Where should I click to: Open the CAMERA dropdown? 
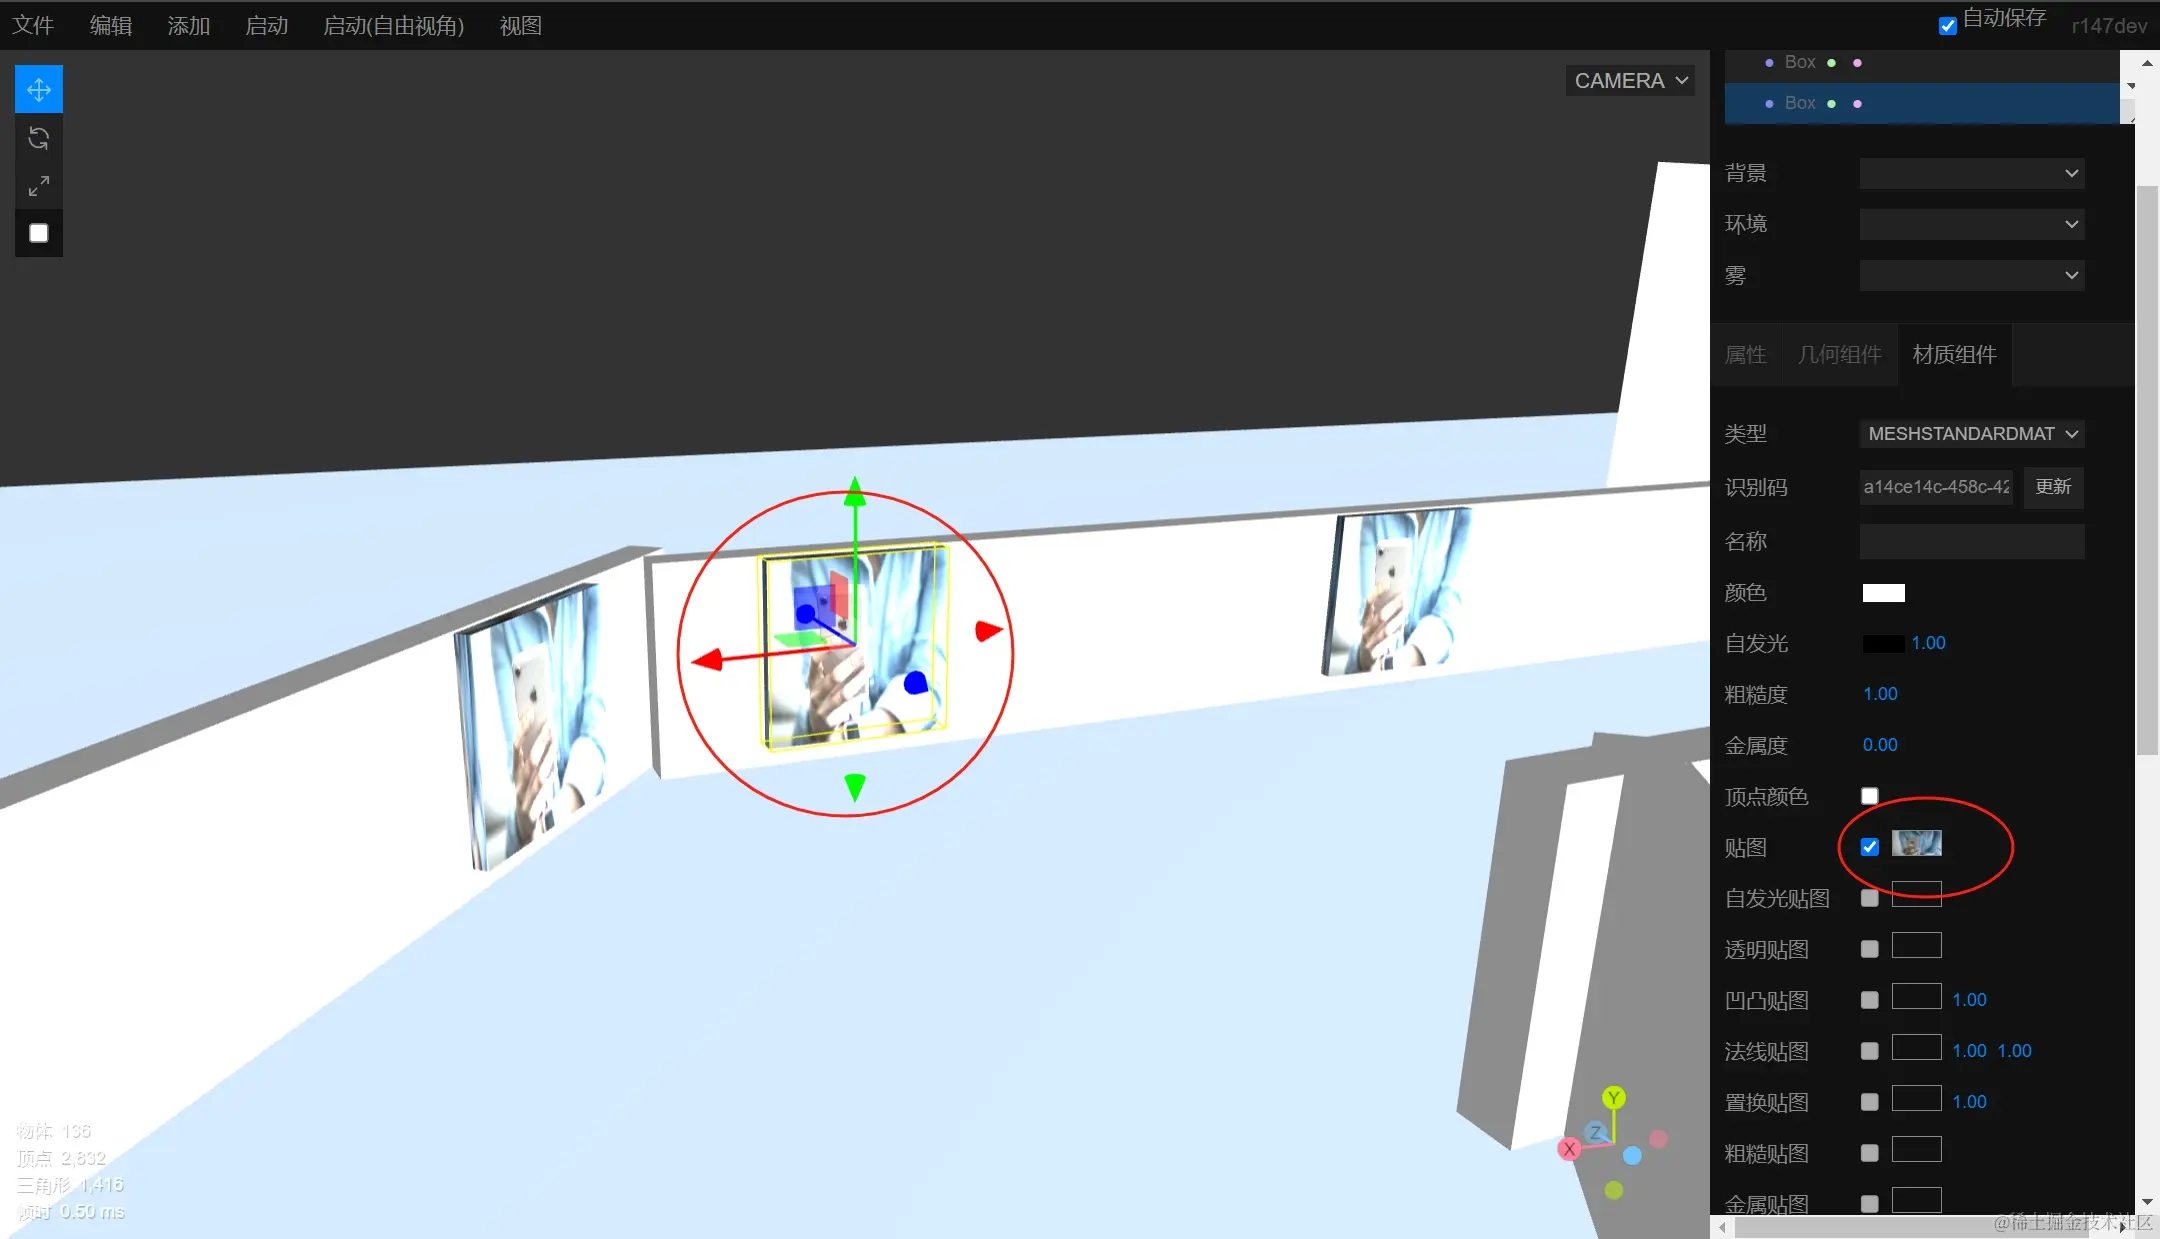coord(1630,81)
